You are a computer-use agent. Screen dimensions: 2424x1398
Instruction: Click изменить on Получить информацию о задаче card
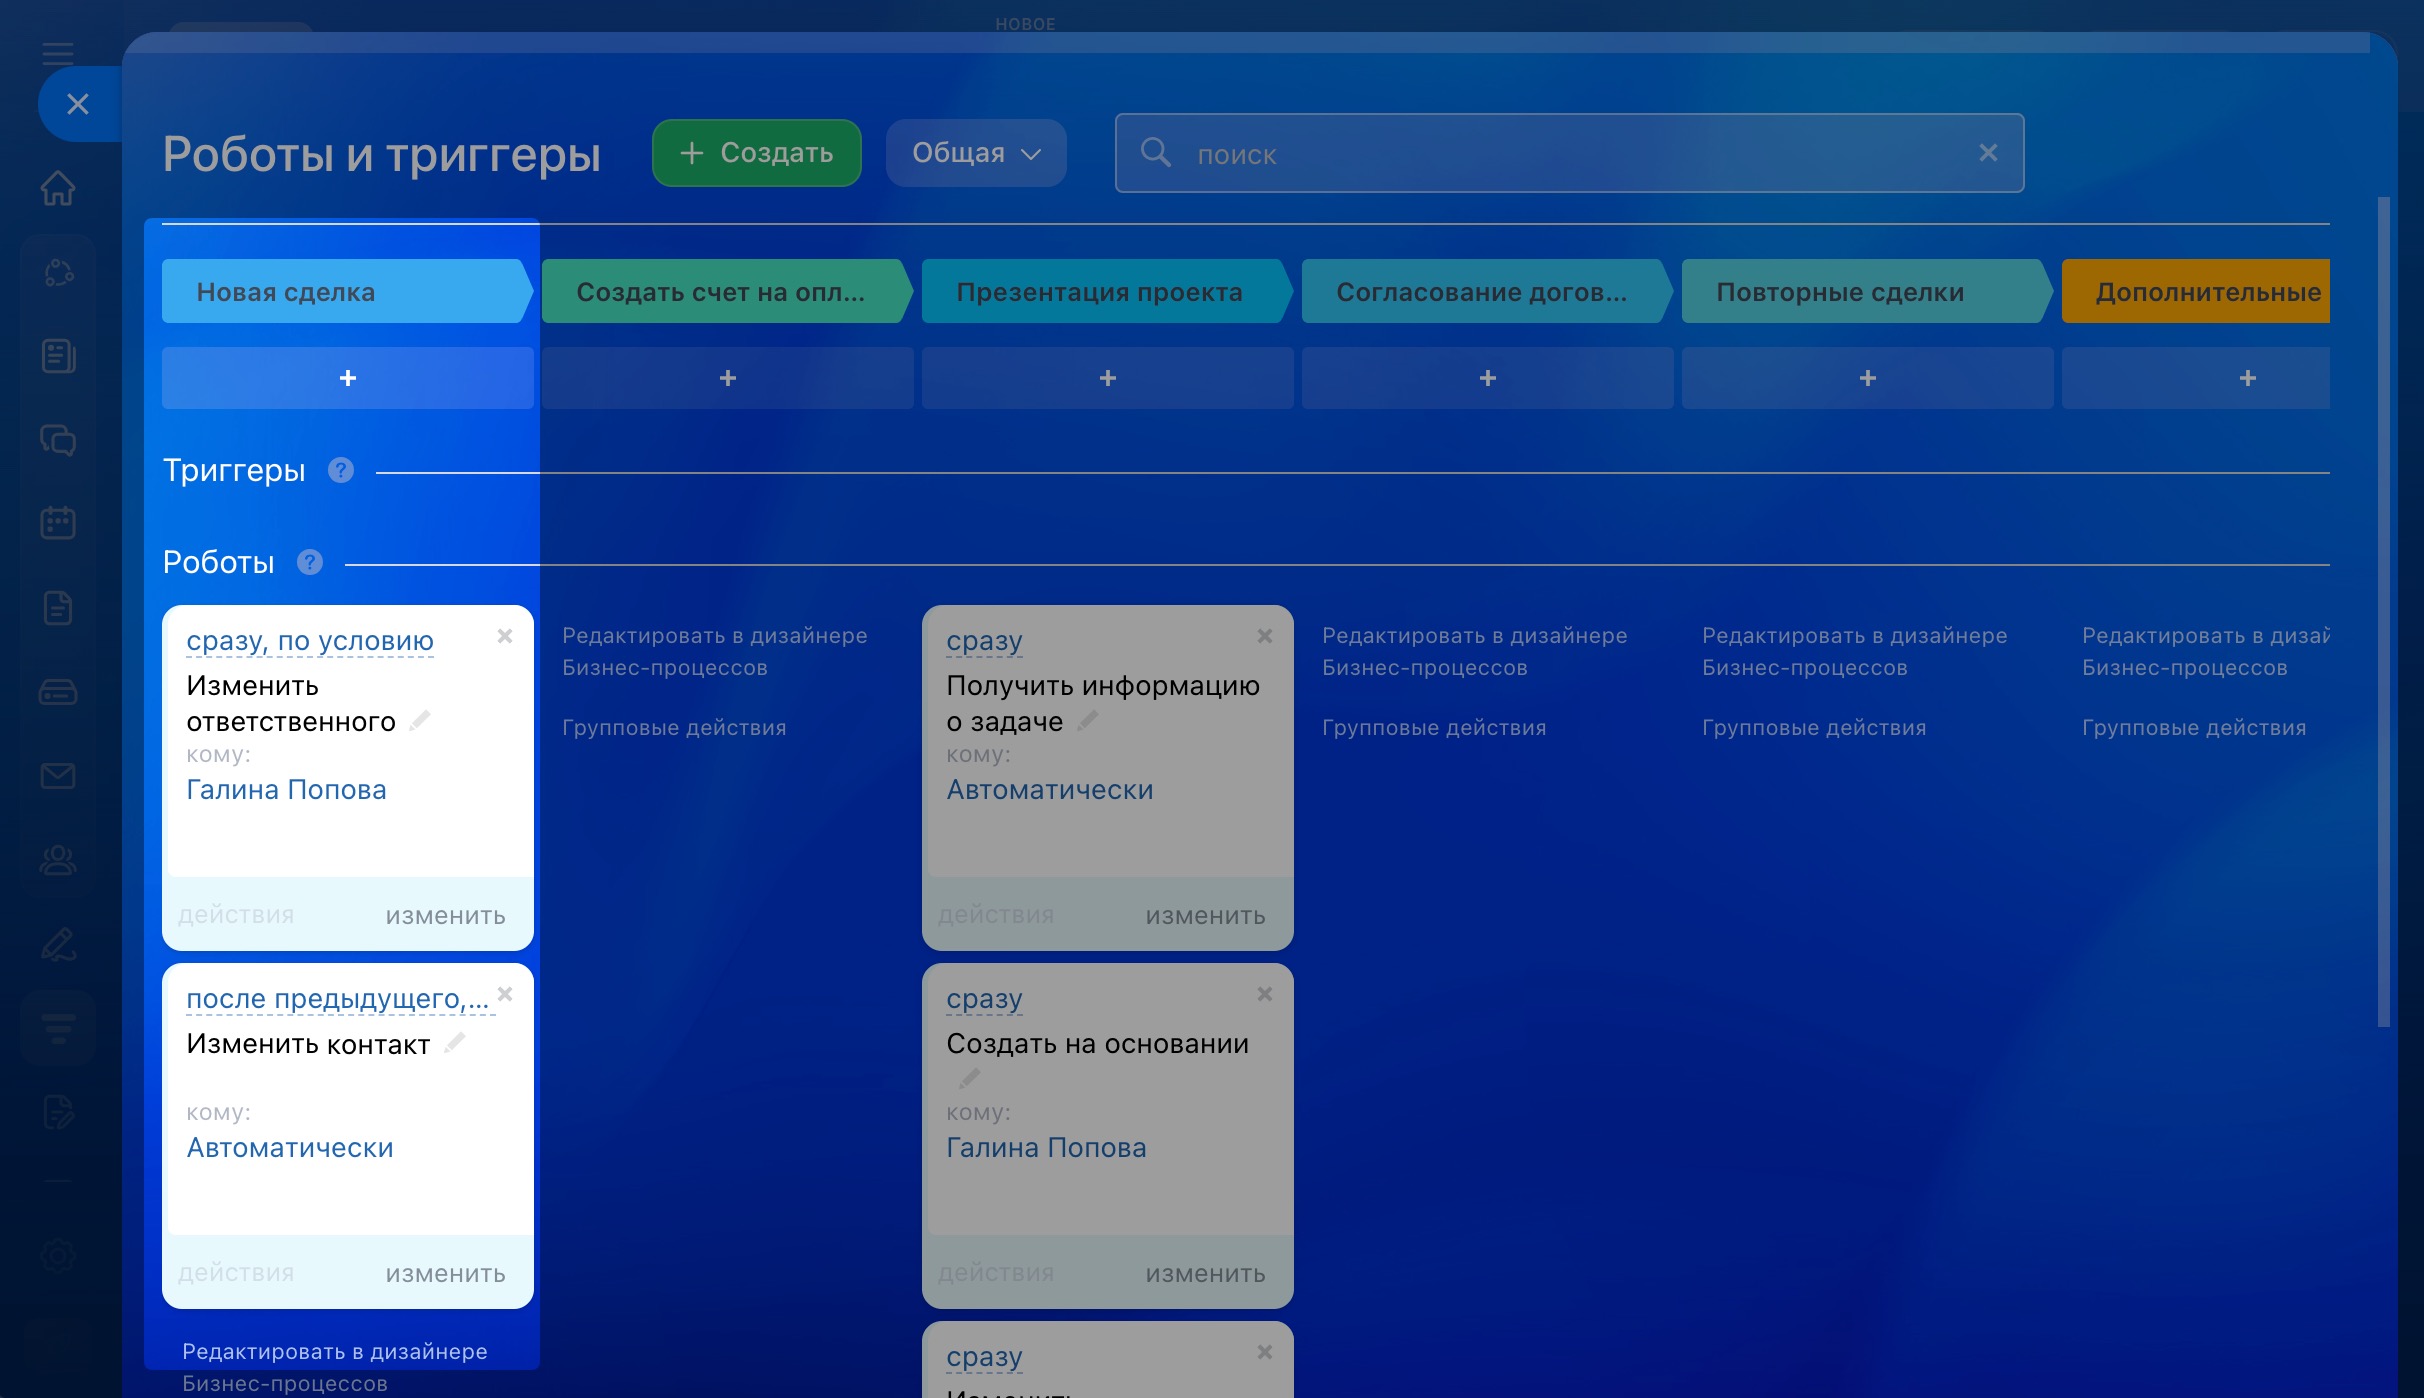click(1205, 916)
